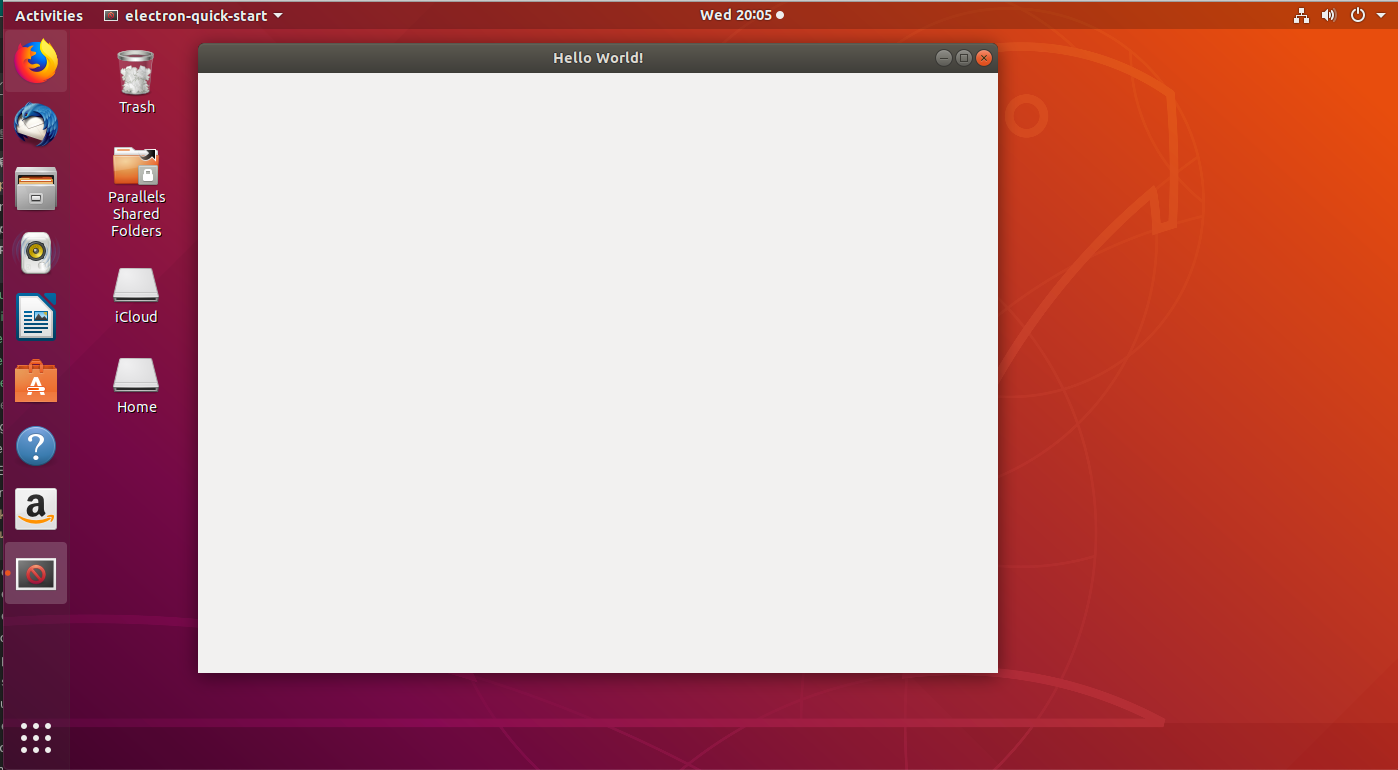Open the Amazon launcher
Viewport: 1398px width, 770px height.
pos(36,509)
